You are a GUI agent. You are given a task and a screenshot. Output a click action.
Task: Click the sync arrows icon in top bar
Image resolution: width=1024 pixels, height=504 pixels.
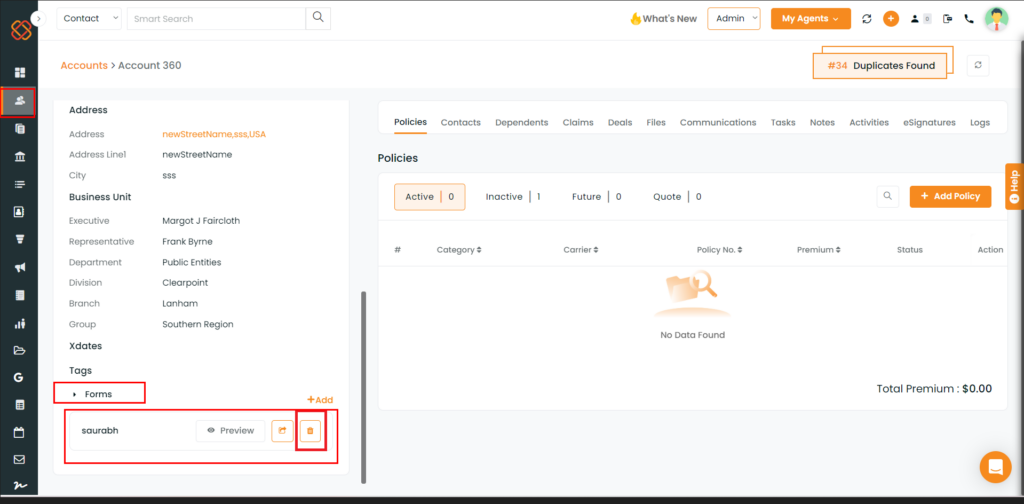click(867, 19)
